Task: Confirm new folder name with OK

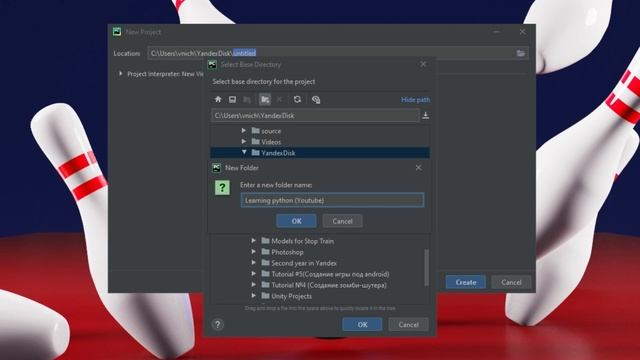Action: (x=296, y=221)
